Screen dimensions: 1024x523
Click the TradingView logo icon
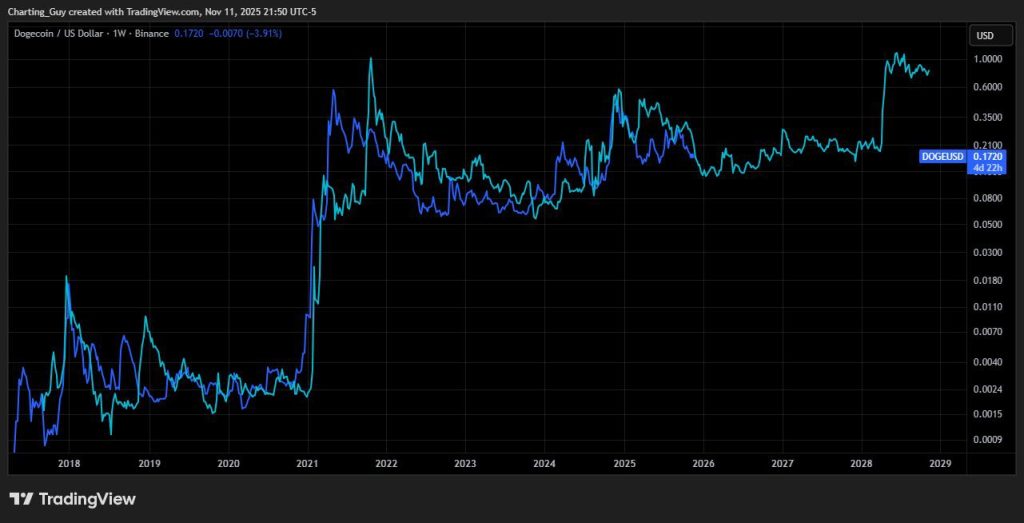(21, 499)
